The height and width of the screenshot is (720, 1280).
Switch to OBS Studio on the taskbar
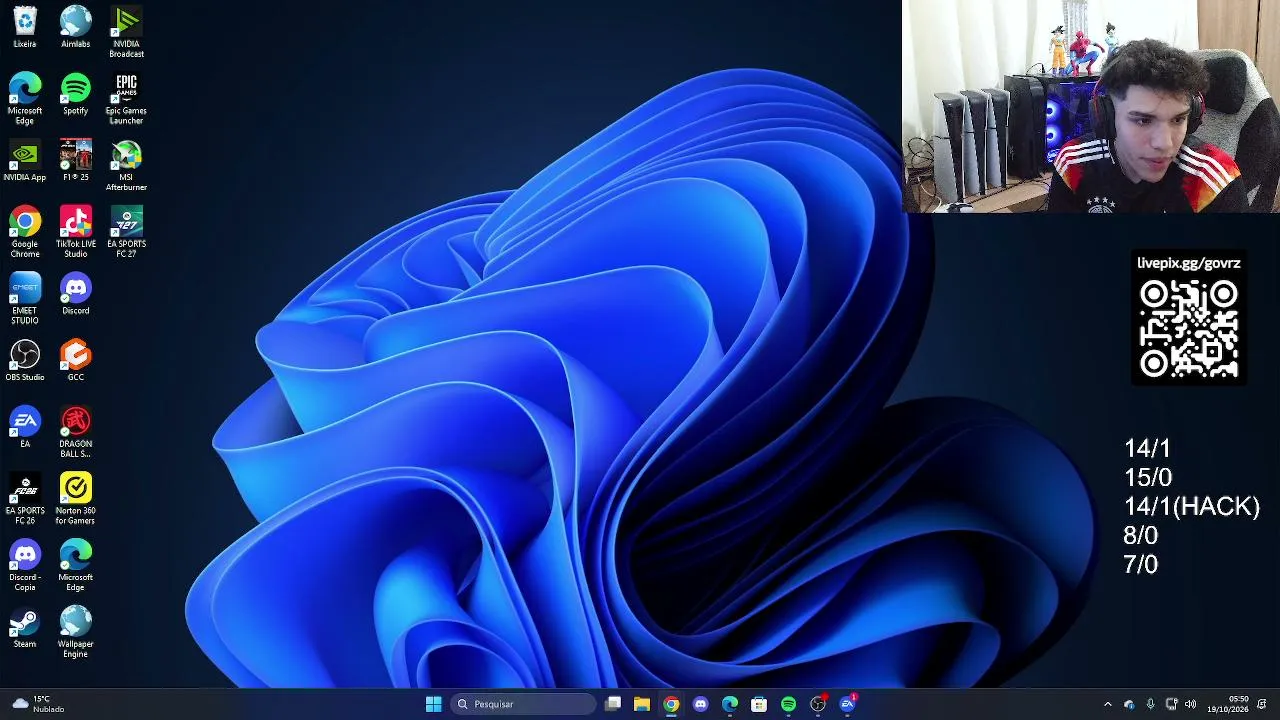point(818,704)
